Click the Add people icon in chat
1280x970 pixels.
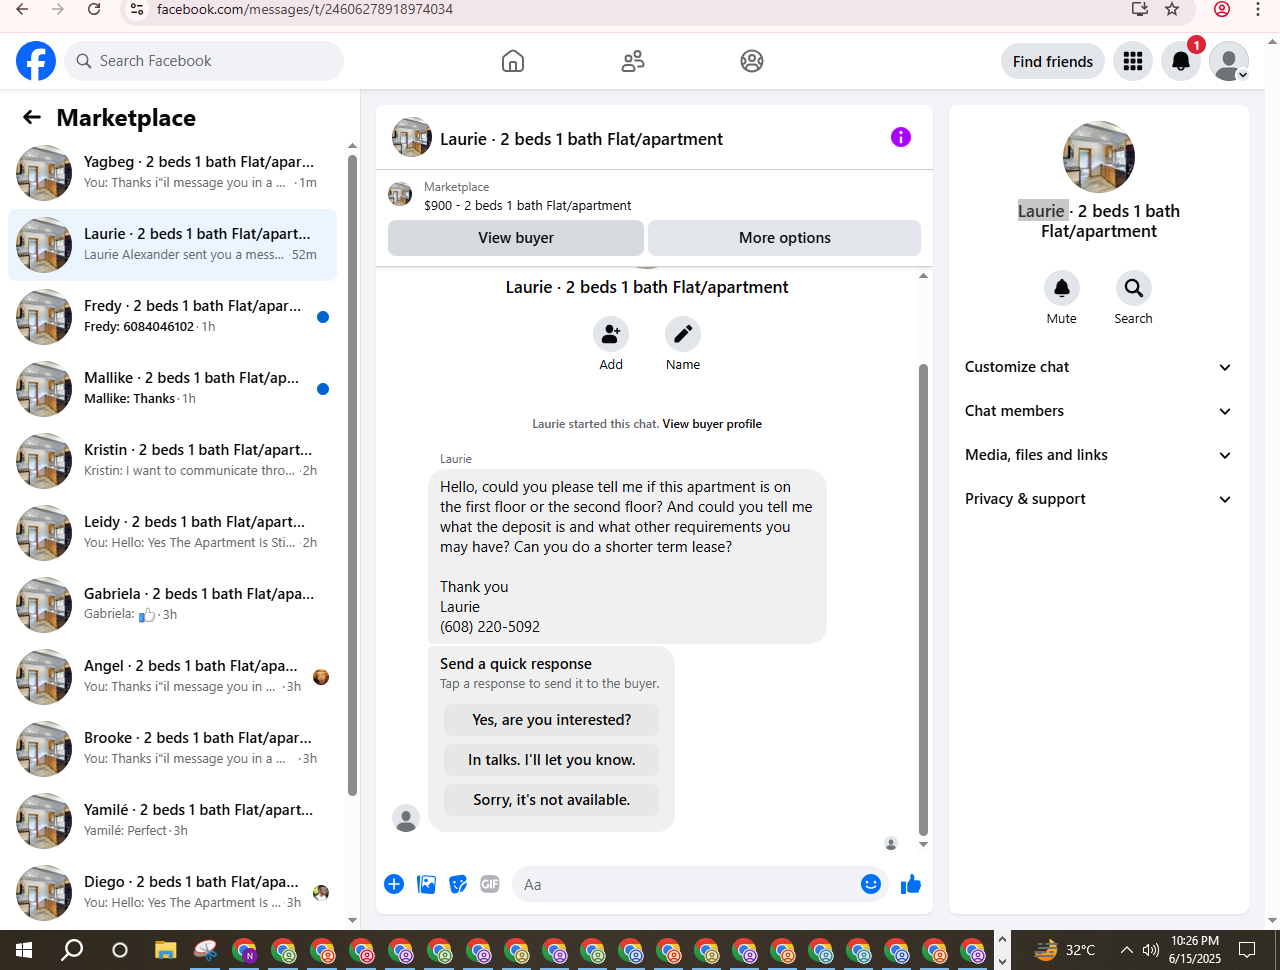tap(611, 334)
